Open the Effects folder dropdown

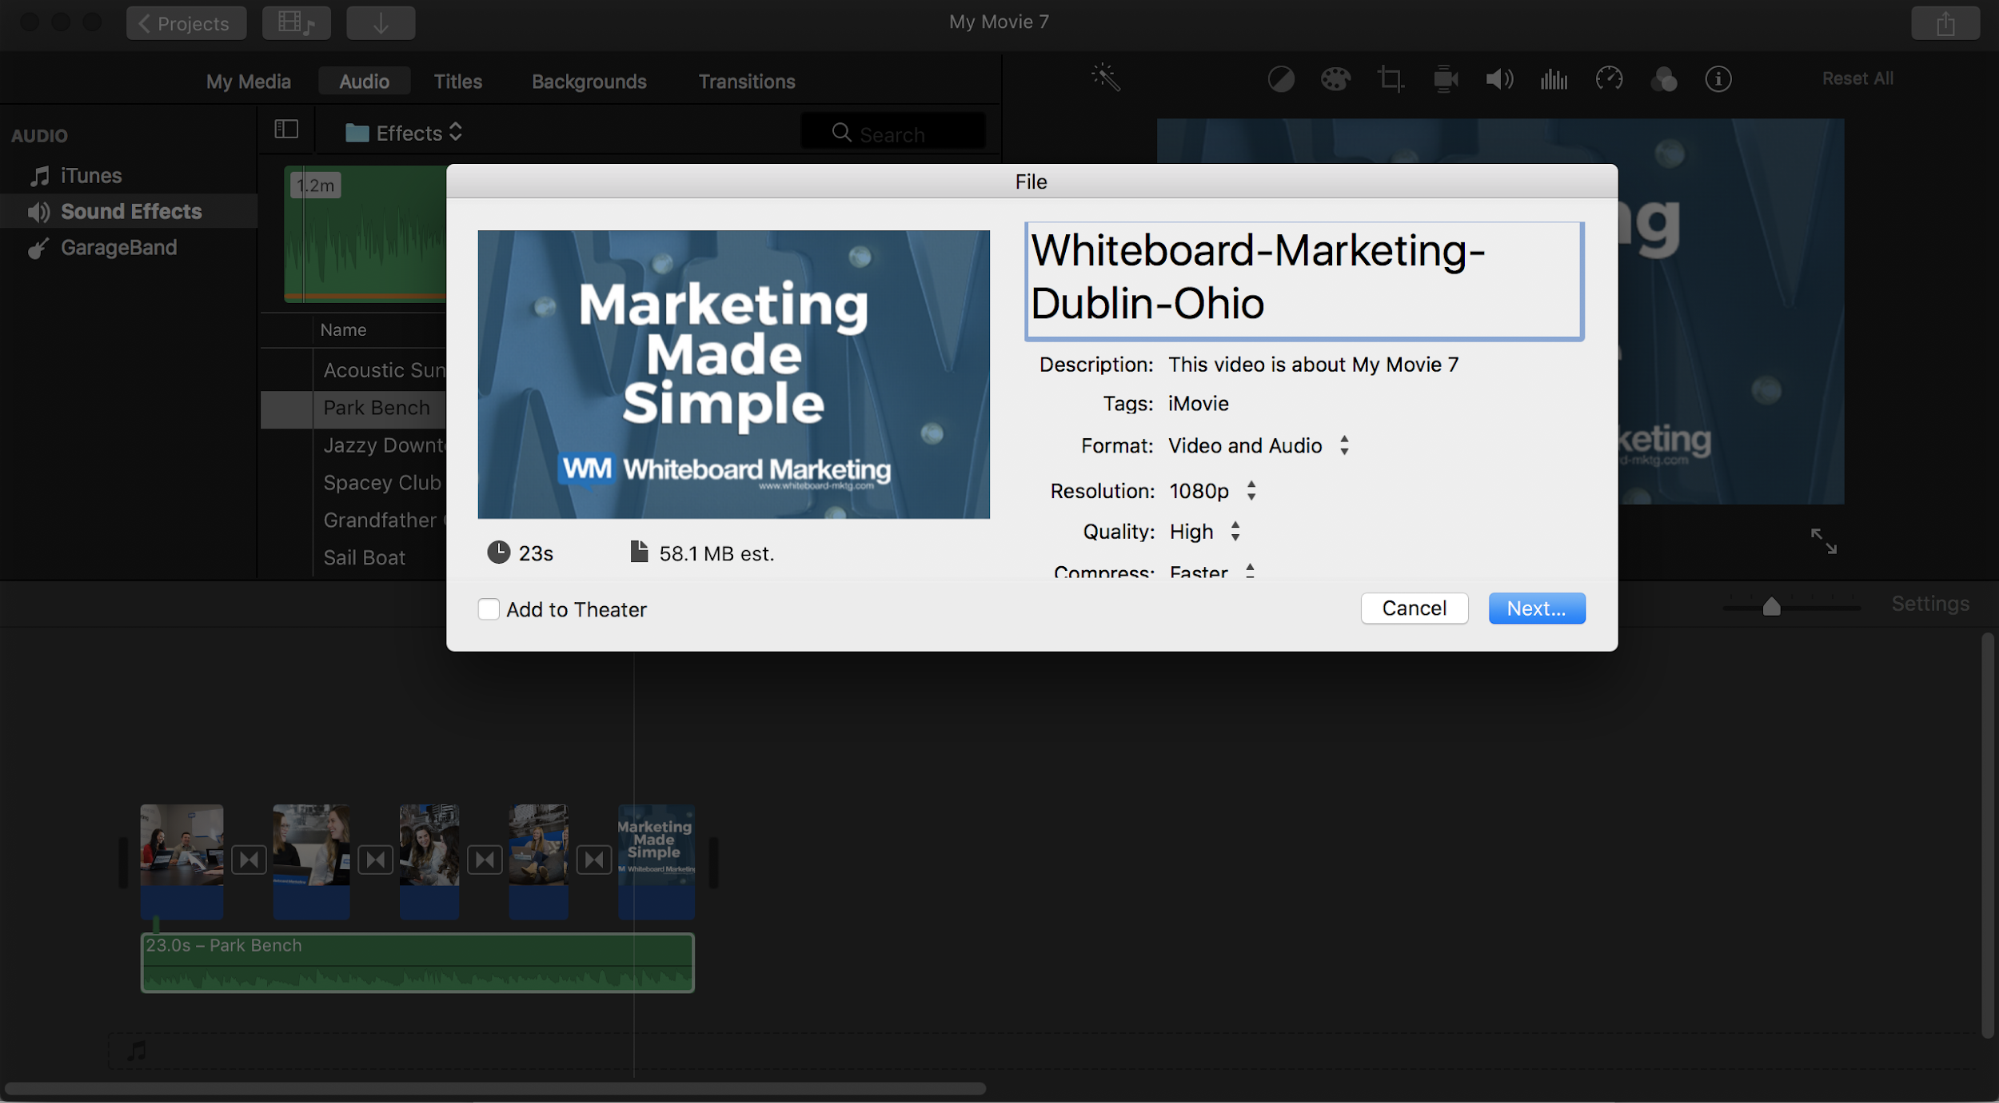[x=404, y=133]
